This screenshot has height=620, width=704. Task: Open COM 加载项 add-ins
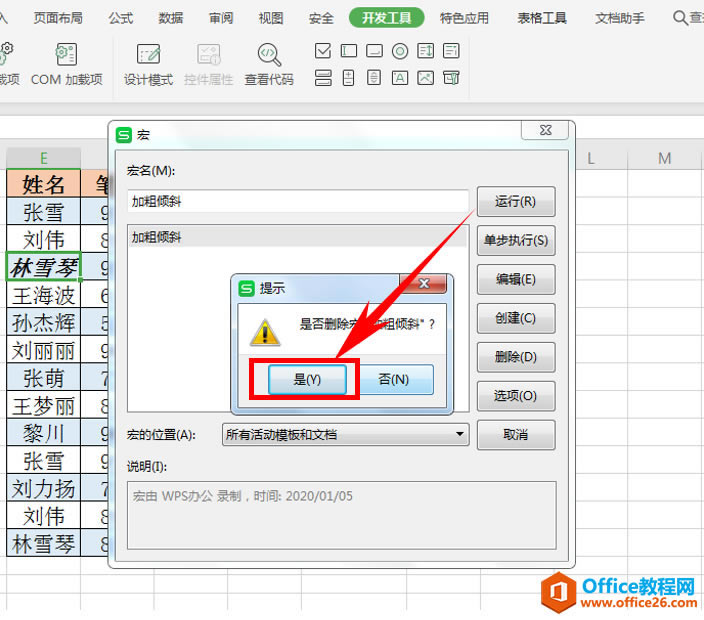tap(66, 64)
